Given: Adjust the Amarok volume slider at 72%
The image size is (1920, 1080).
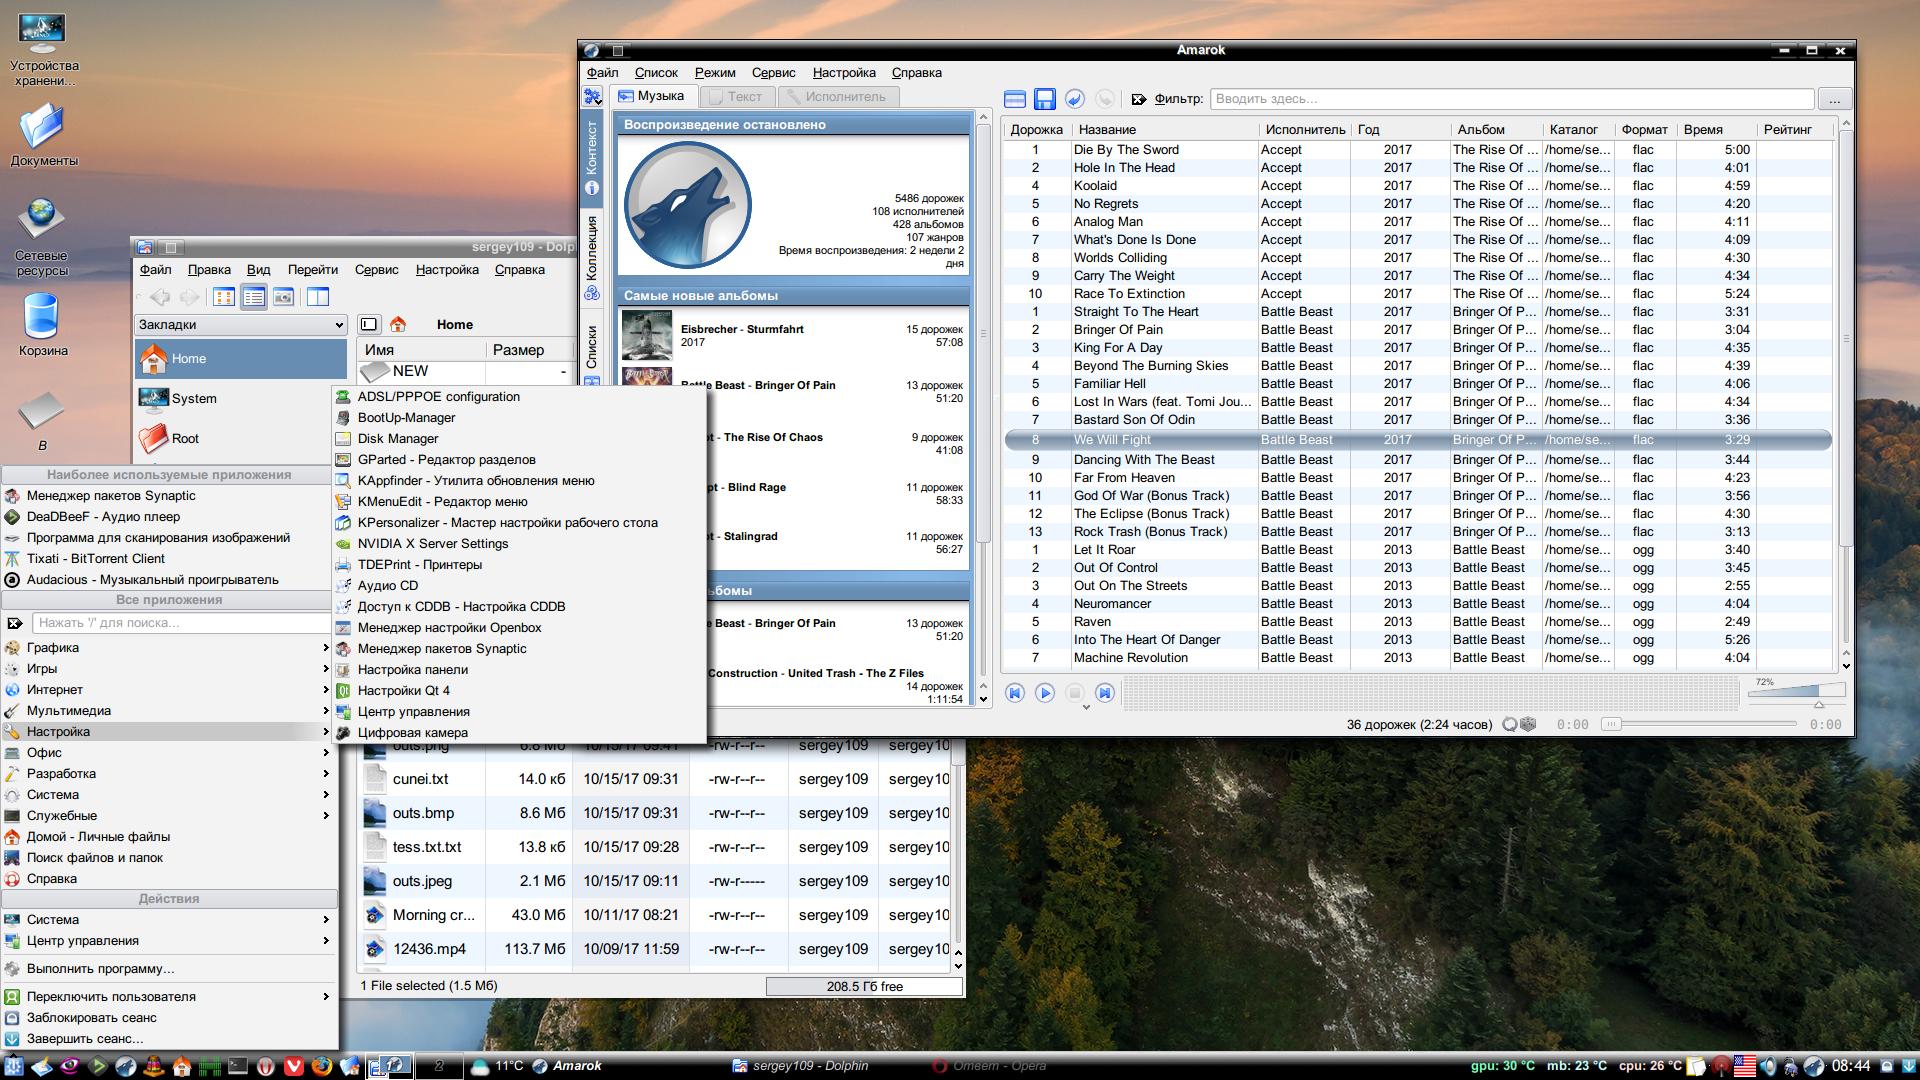Looking at the screenshot, I should tap(1797, 691).
